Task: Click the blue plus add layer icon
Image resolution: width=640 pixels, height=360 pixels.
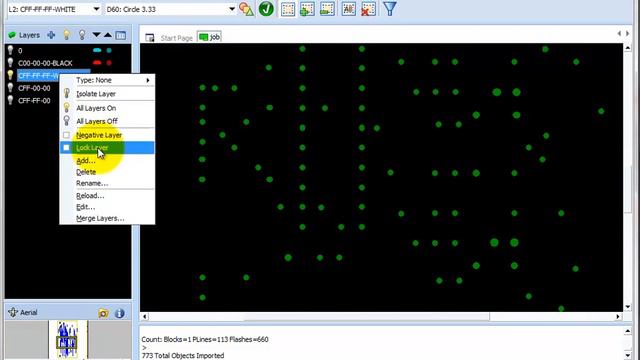Action: click(x=51, y=35)
